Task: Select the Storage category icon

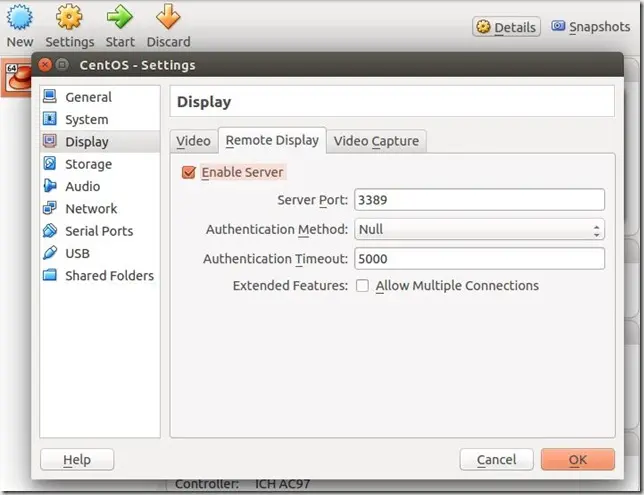Action: [50, 163]
